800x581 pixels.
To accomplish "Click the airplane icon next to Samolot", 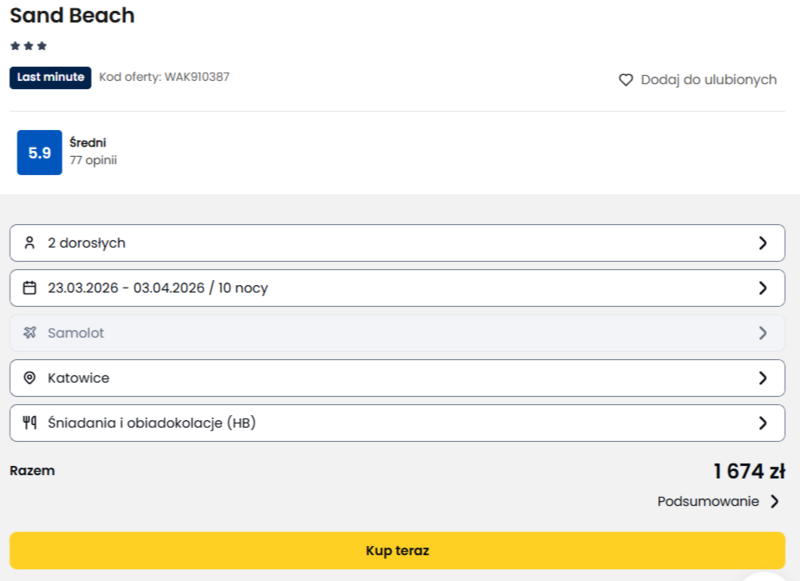I will [29, 333].
